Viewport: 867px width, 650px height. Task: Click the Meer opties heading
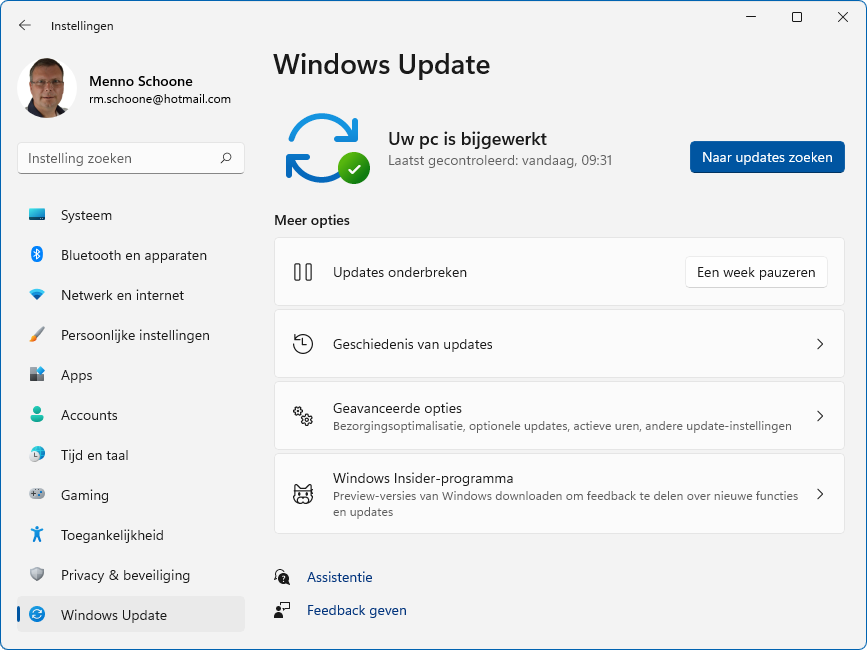click(x=312, y=220)
